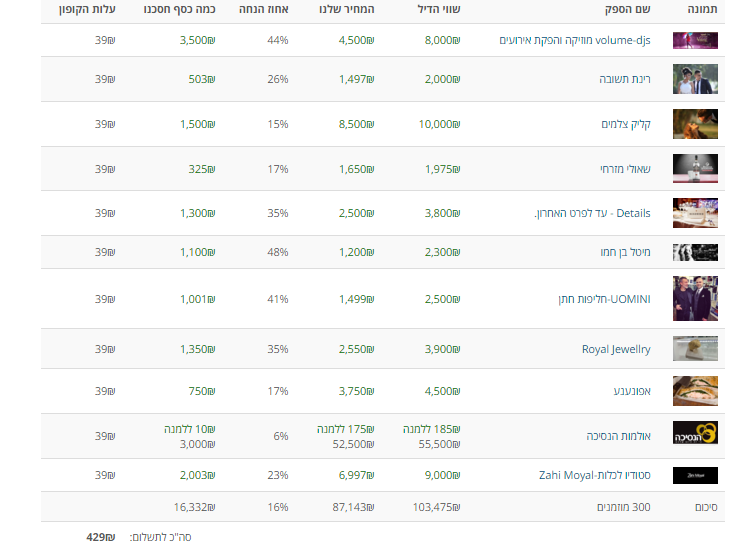
Task: Follow the רינת תשובה supplier link
Action: point(624,79)
